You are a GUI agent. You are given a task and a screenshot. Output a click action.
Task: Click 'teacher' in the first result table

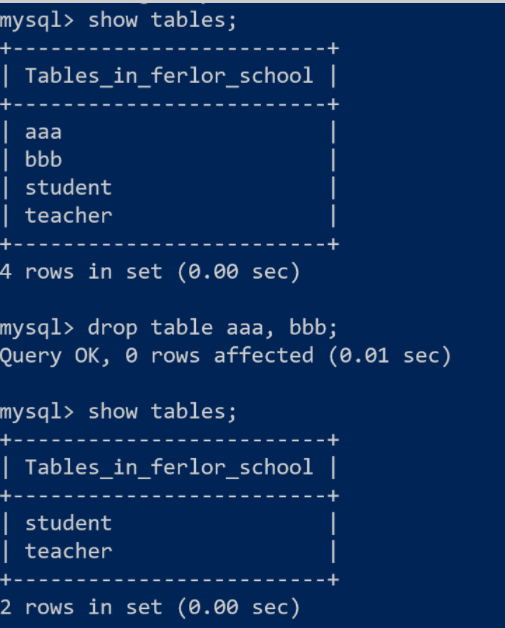click(68, 216)
